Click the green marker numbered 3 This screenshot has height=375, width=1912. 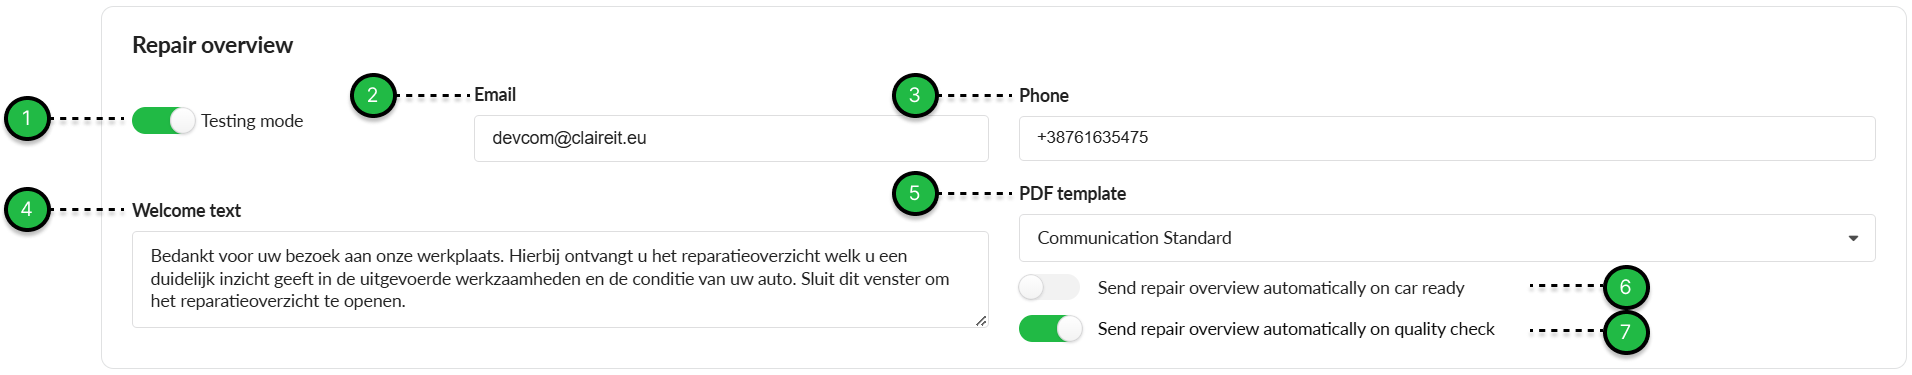click(x=915, y=96)
